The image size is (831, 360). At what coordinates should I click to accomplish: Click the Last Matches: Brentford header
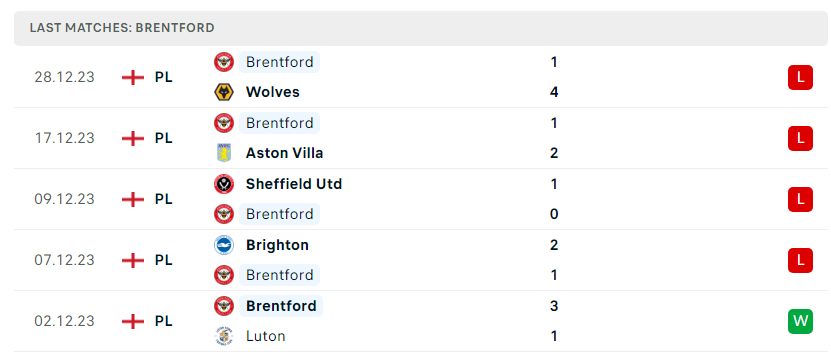point(122,28)
